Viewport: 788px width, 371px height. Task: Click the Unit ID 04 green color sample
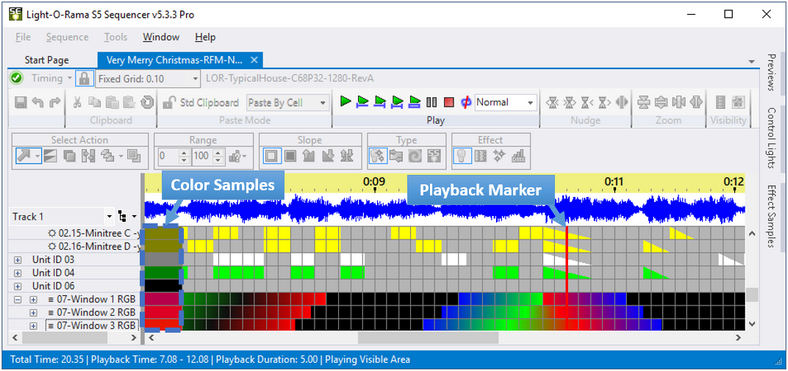click(x=162, y=273)
